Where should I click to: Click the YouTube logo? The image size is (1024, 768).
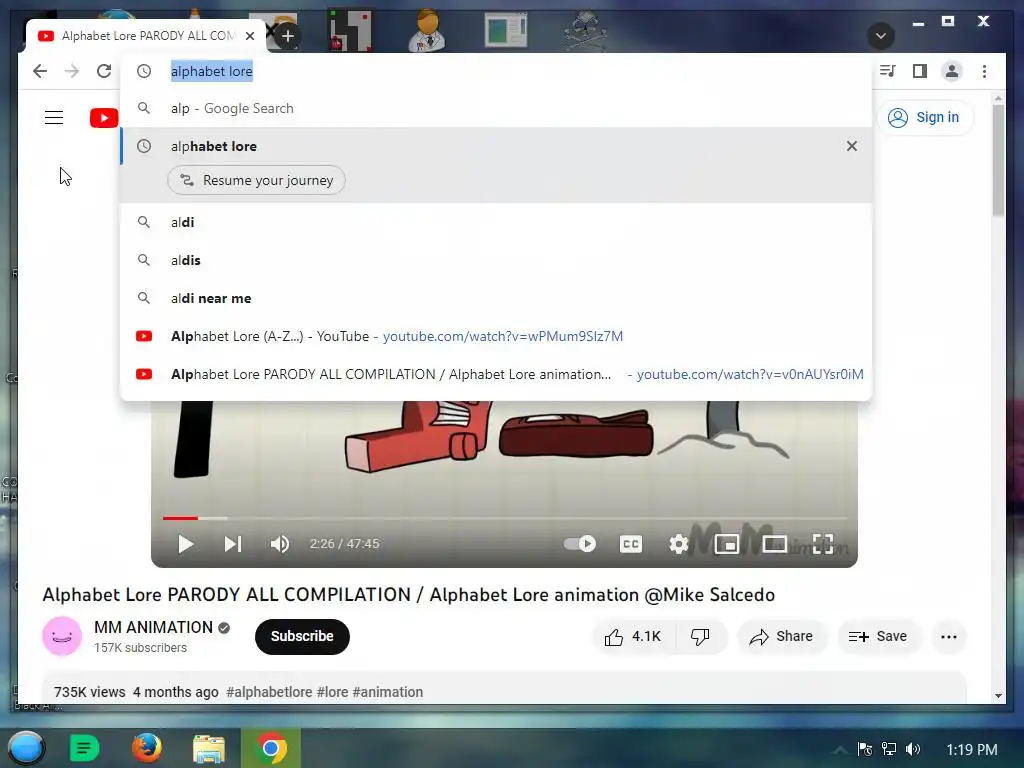104,118
